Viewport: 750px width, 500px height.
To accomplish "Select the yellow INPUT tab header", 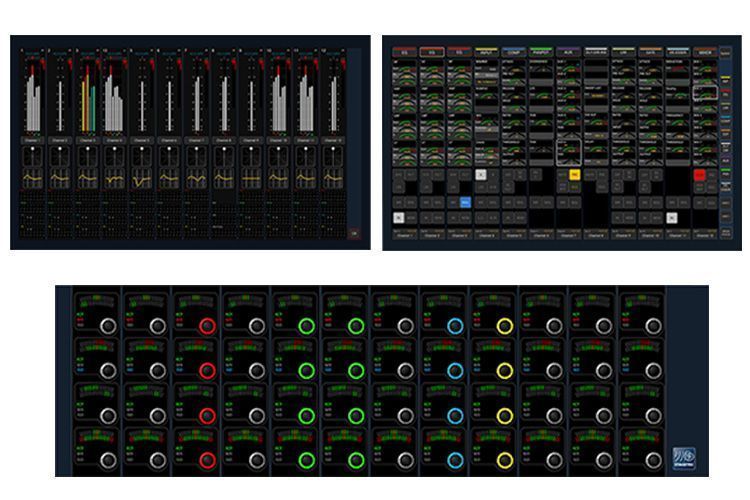I will click(x=486, y=52).
